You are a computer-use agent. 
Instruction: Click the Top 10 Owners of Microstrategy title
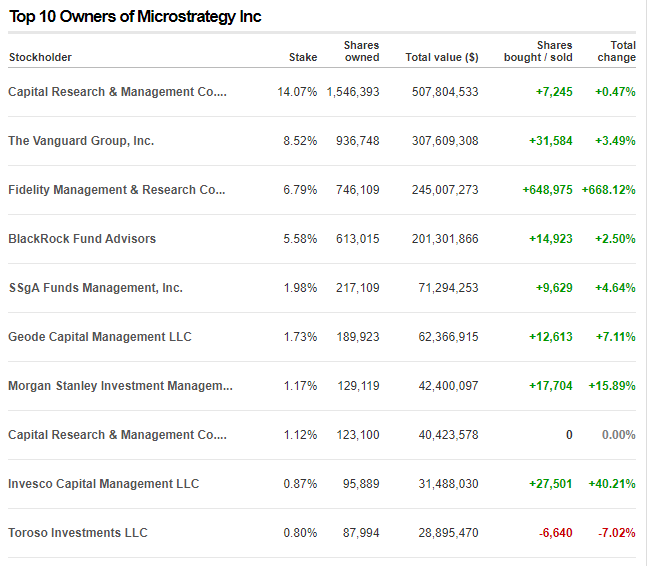coord(135,18)
